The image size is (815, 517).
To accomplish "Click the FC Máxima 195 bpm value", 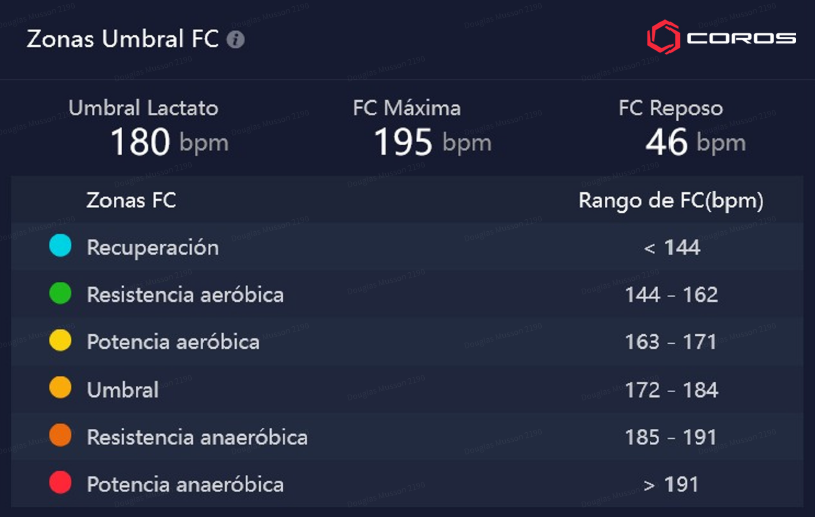I will pyautogui.click(x=432, y=142).
